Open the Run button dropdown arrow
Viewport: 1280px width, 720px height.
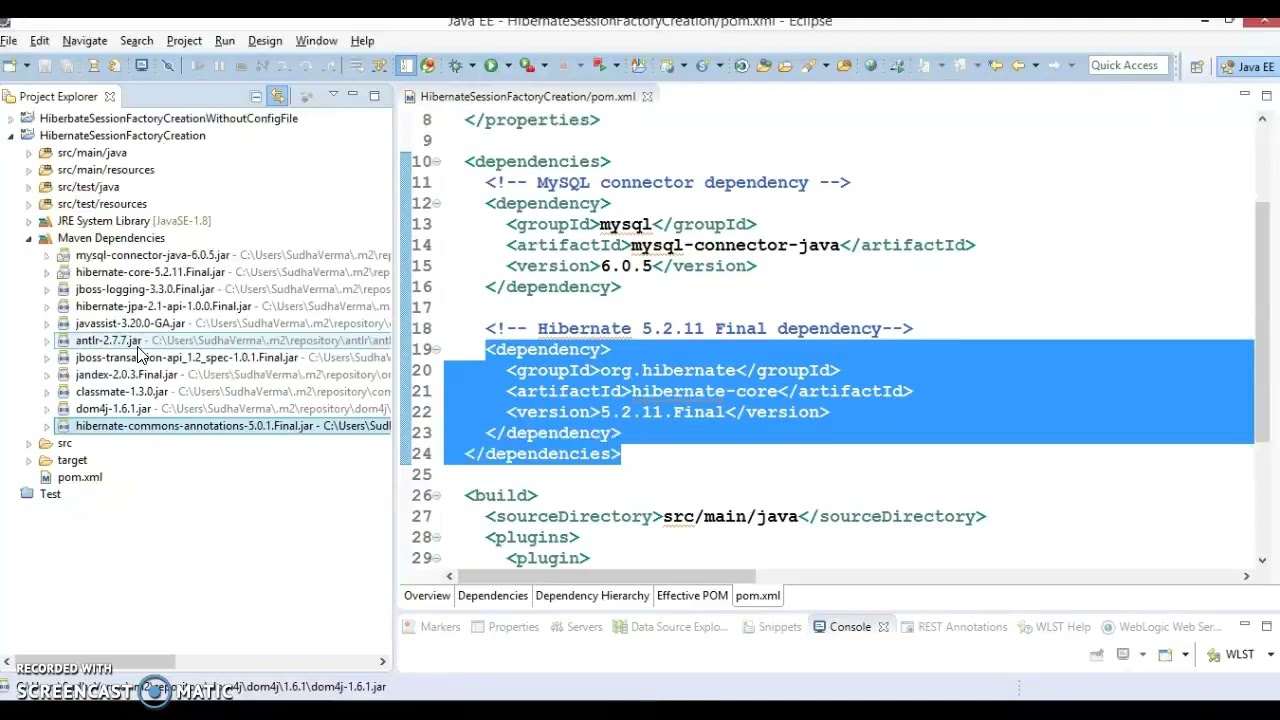click(508, 66)
